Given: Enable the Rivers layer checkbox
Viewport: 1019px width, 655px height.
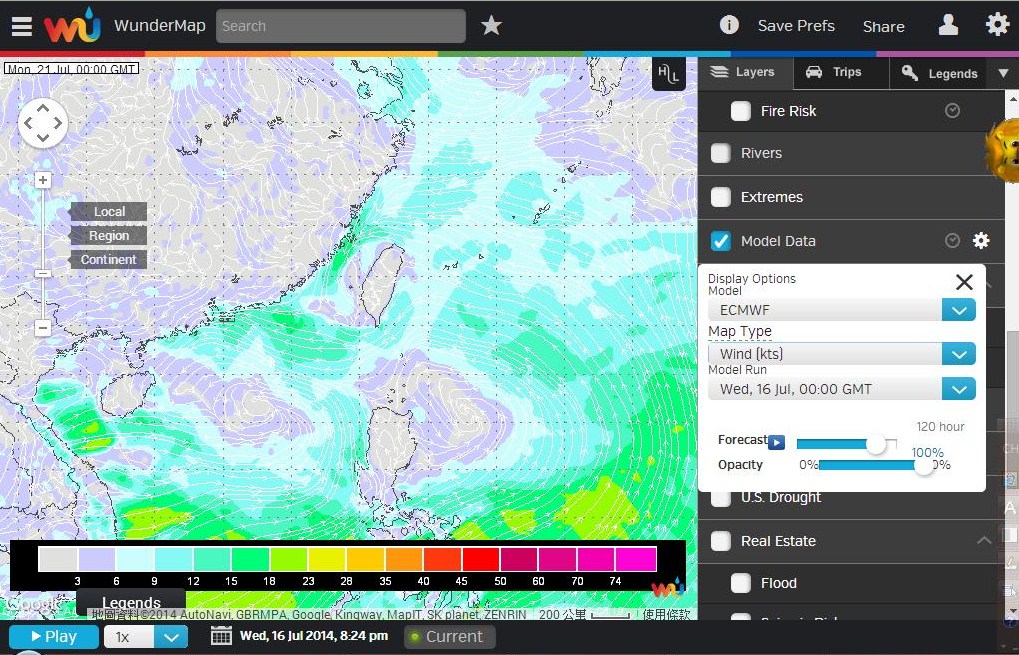Looking at the screenshot, I should pos(720,153).
